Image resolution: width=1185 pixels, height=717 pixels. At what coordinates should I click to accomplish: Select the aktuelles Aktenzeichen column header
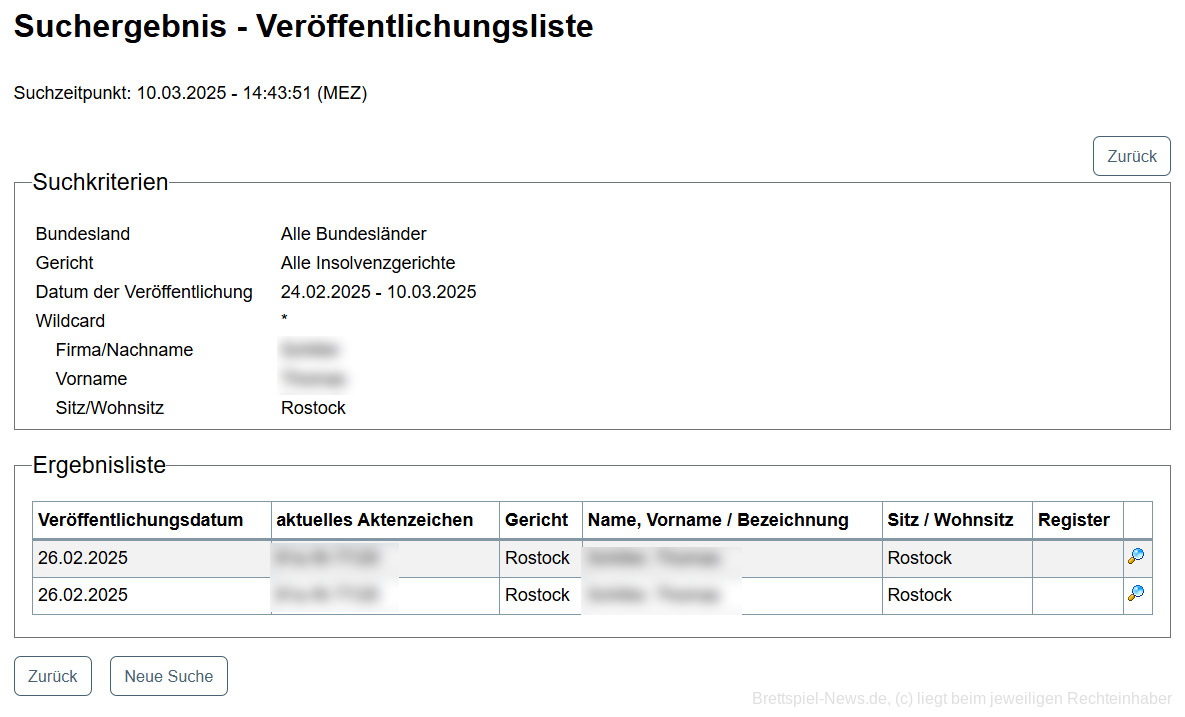(x=374, y=520)
